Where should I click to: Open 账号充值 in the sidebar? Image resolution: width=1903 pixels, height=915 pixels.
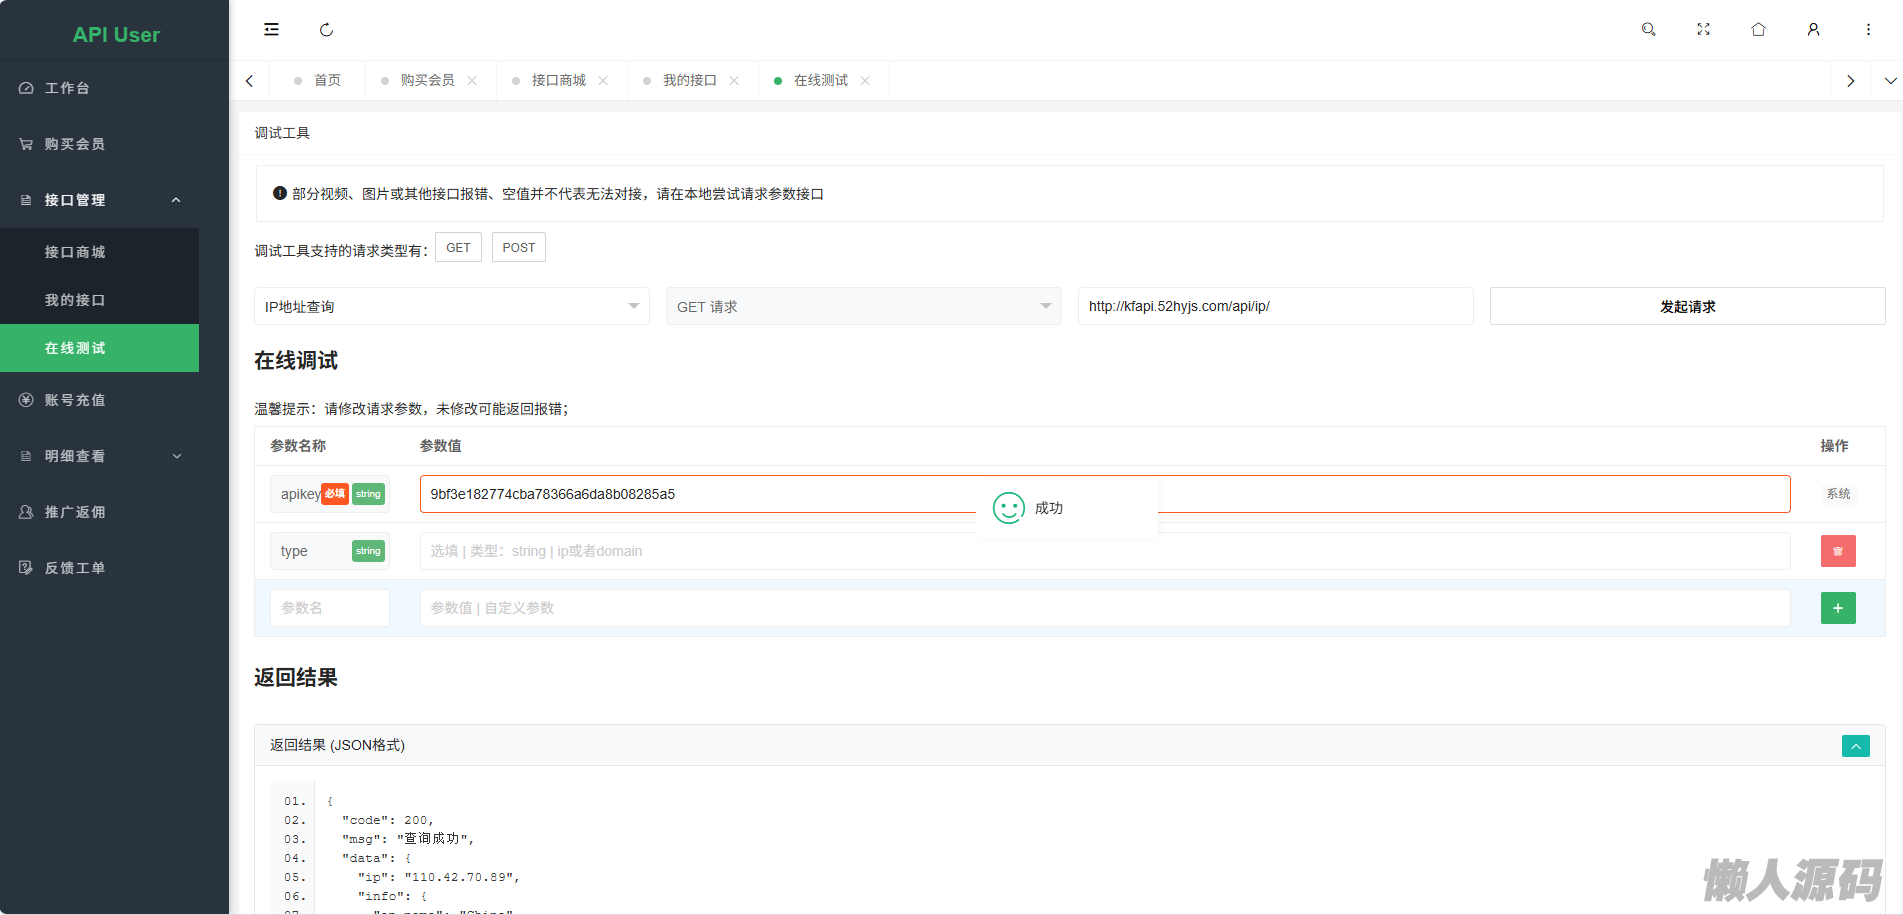(x=75, y=400)
